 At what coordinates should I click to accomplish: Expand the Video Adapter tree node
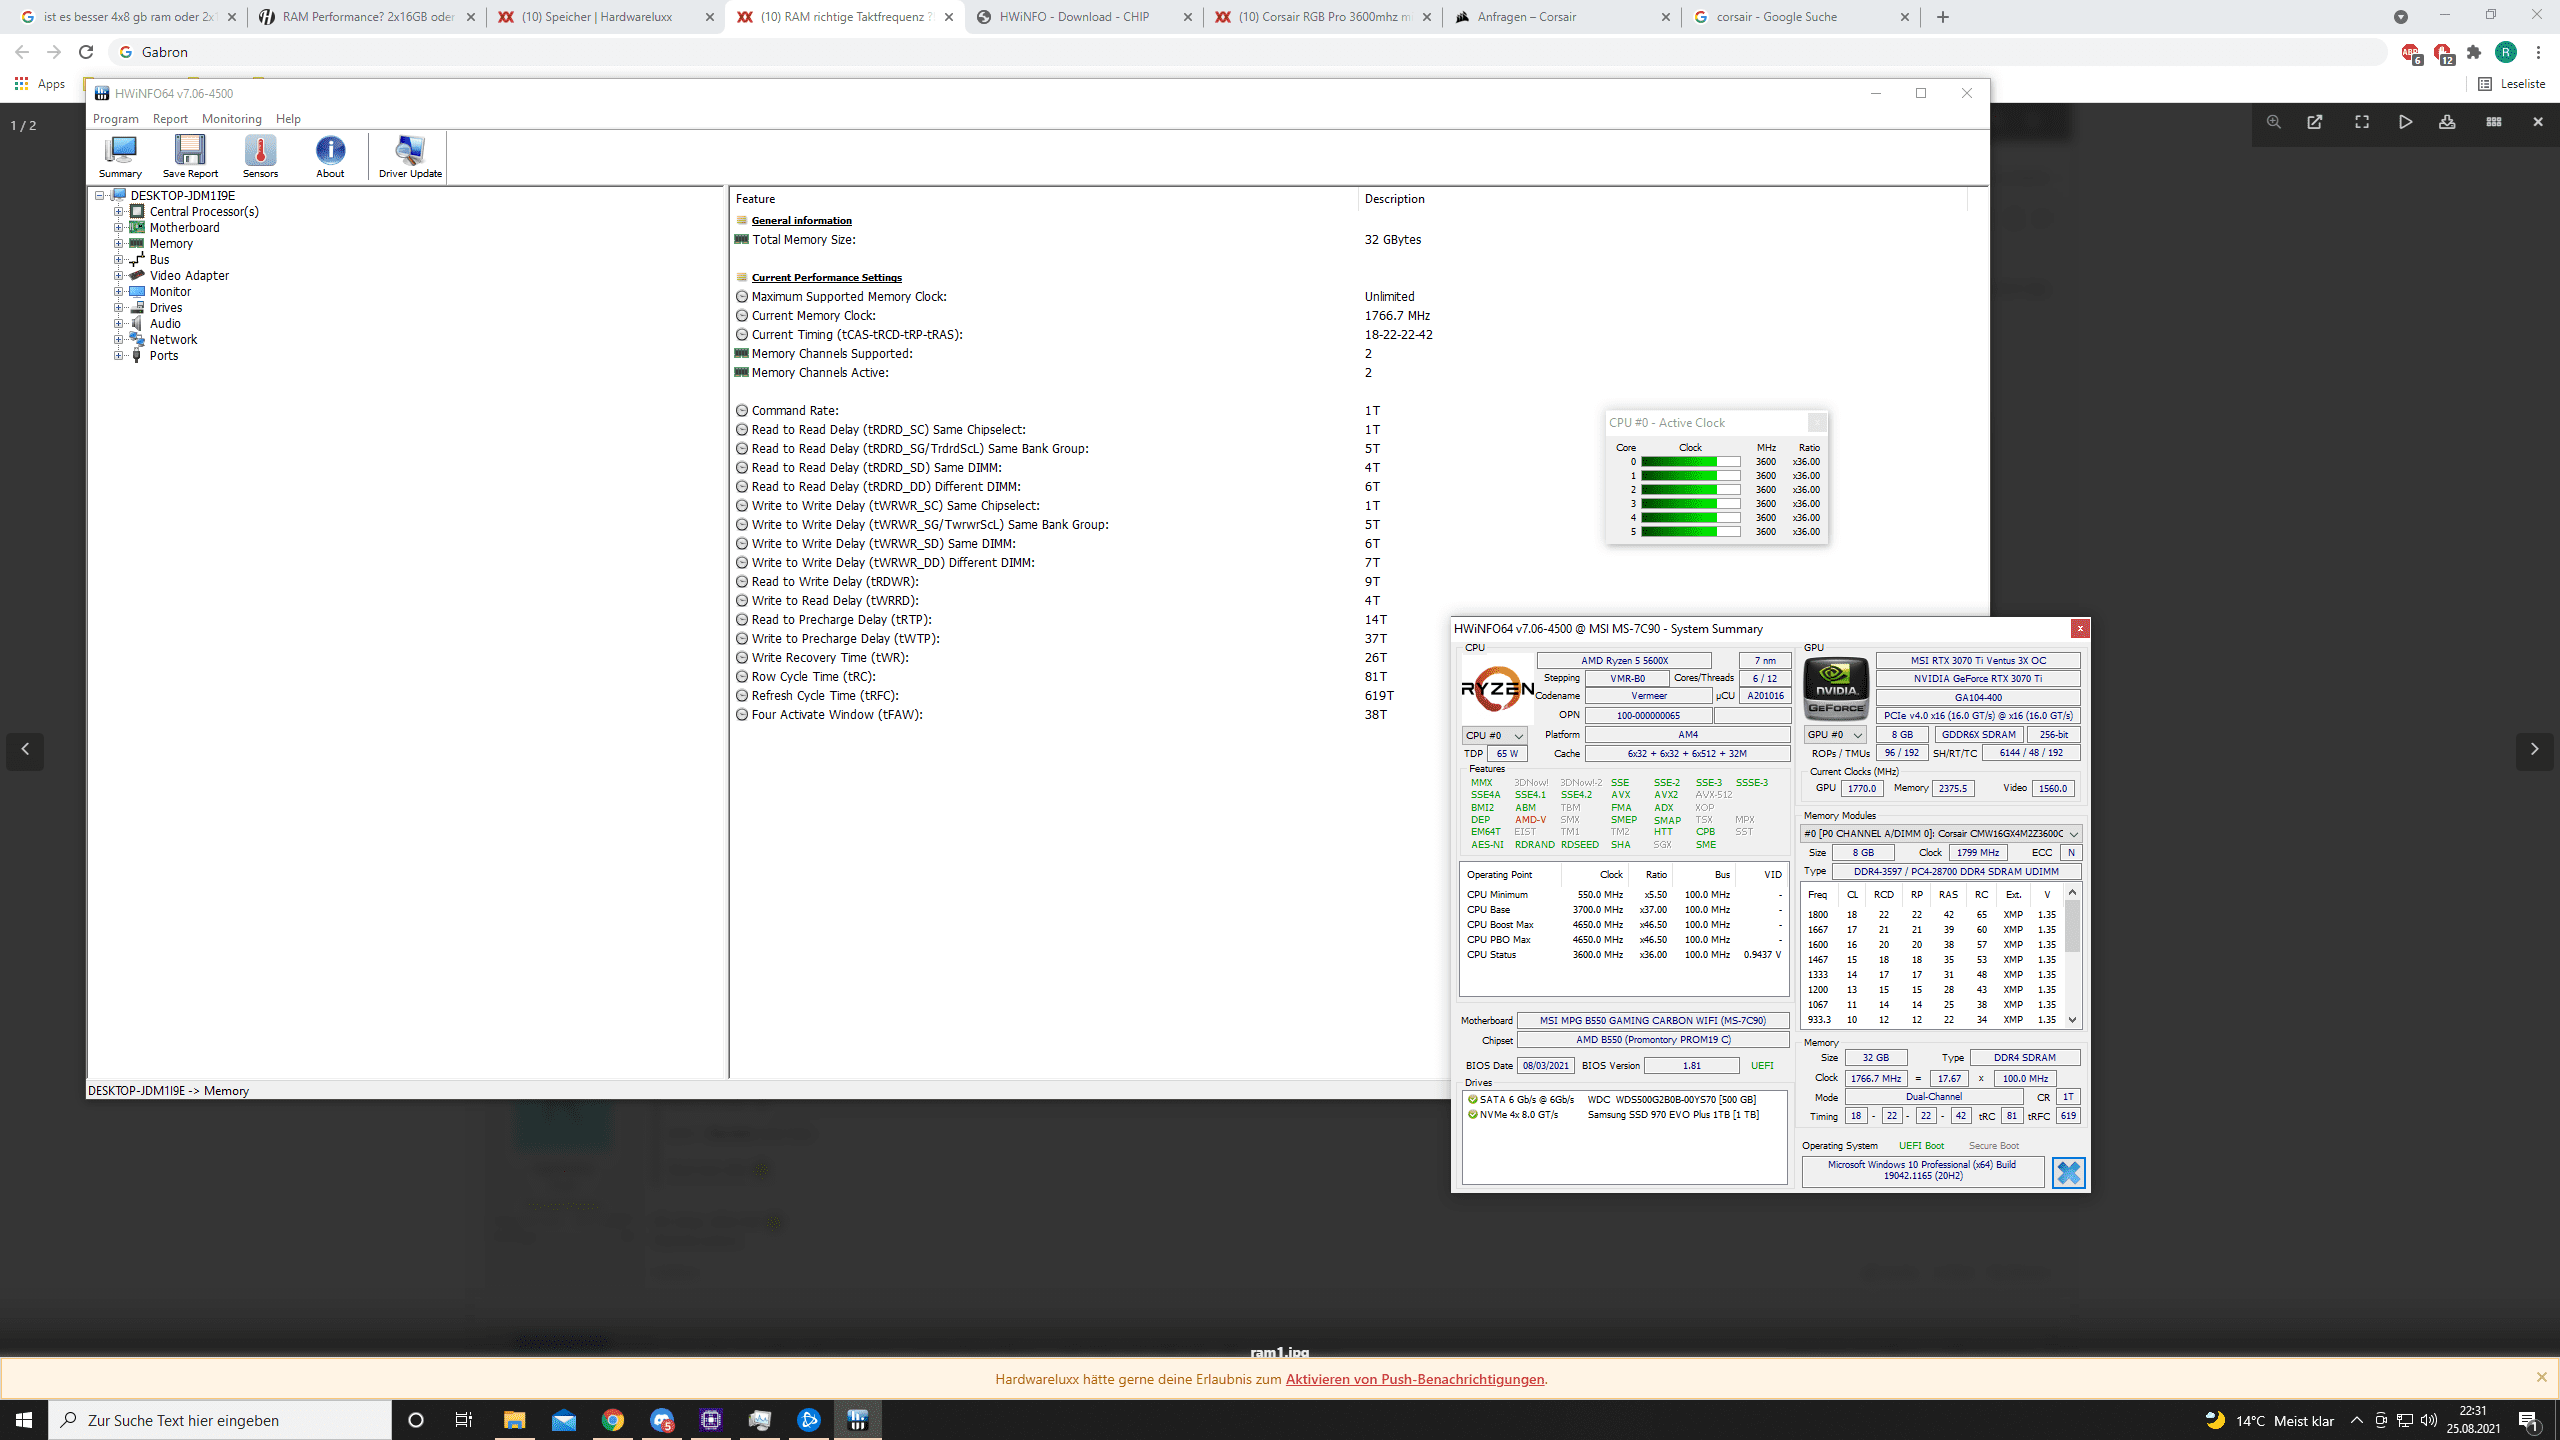(118, 276)
